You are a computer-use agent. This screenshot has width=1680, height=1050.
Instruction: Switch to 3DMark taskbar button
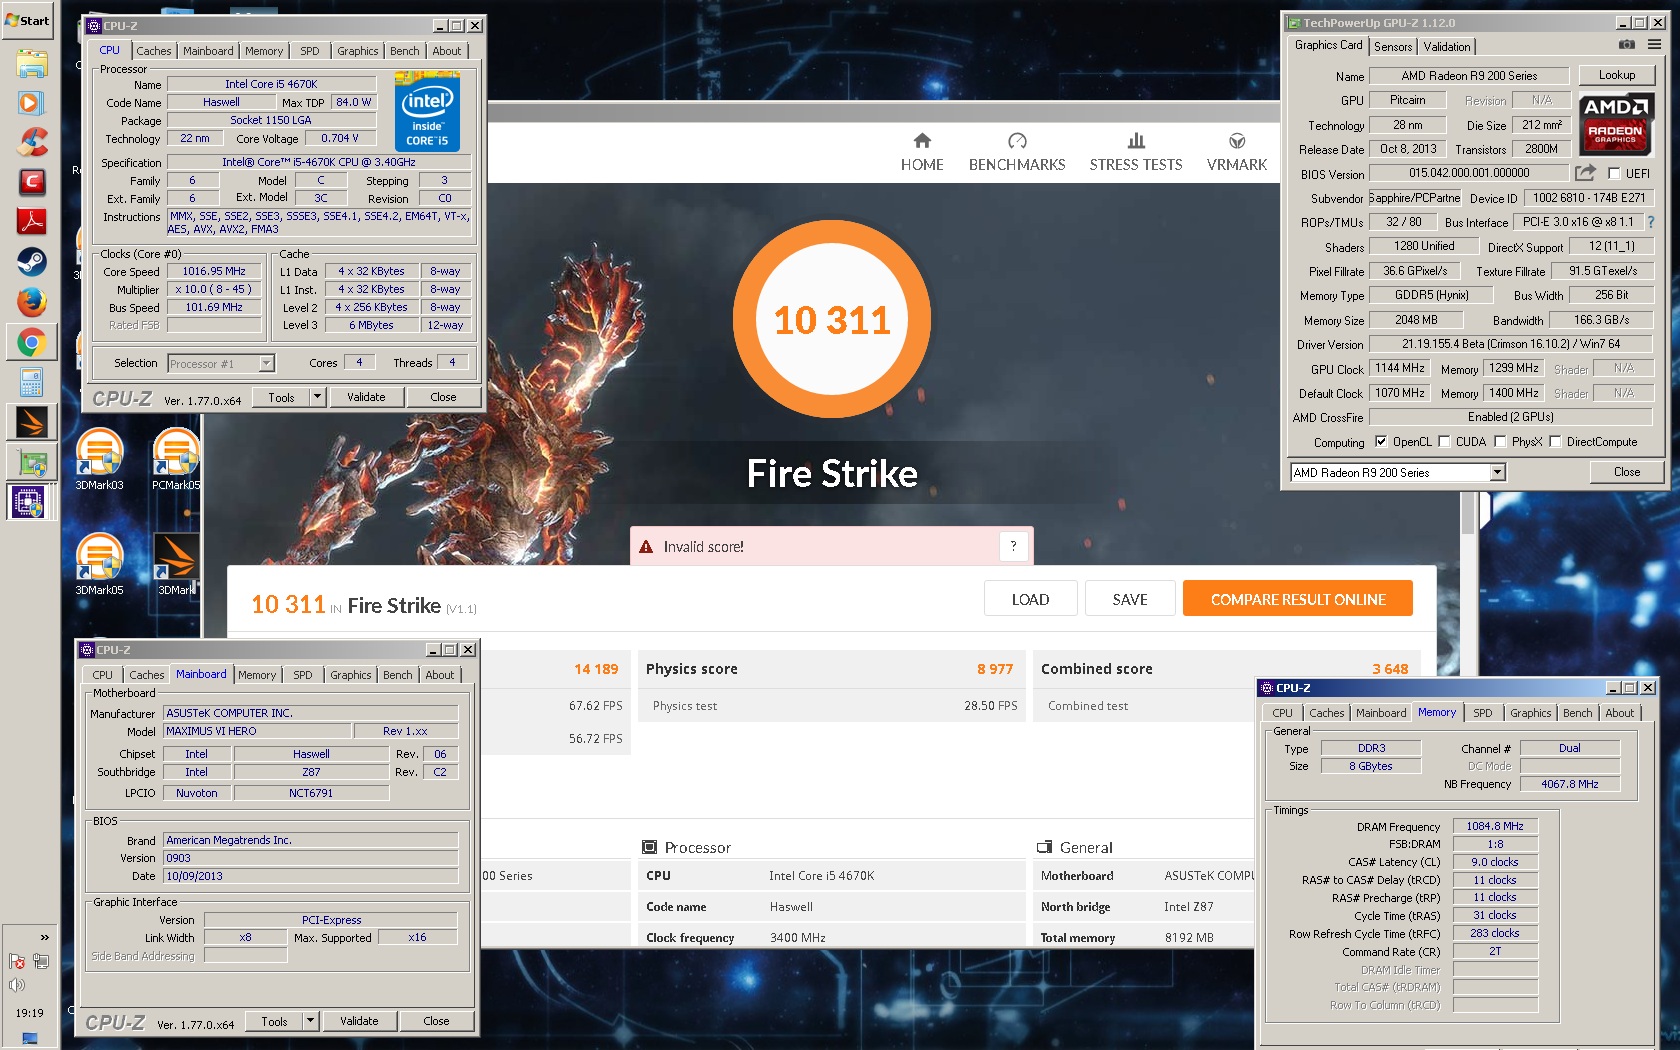[x=31, y=422]
